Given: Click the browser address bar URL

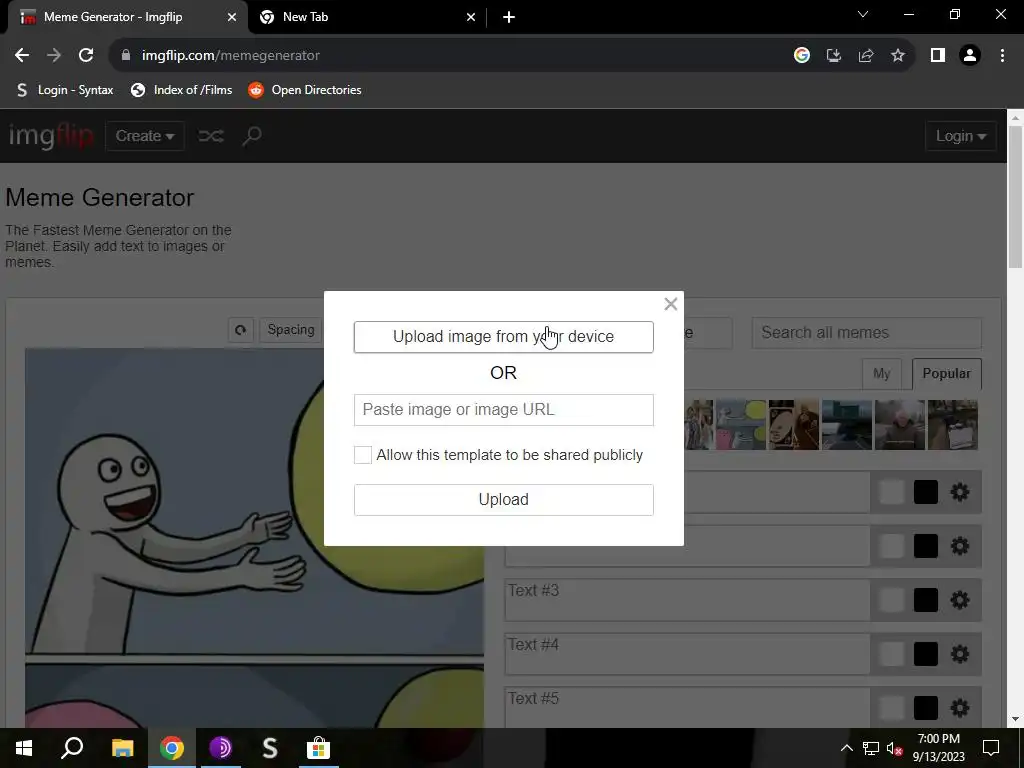Looking at the screenshot, I should tap(231, 56).
